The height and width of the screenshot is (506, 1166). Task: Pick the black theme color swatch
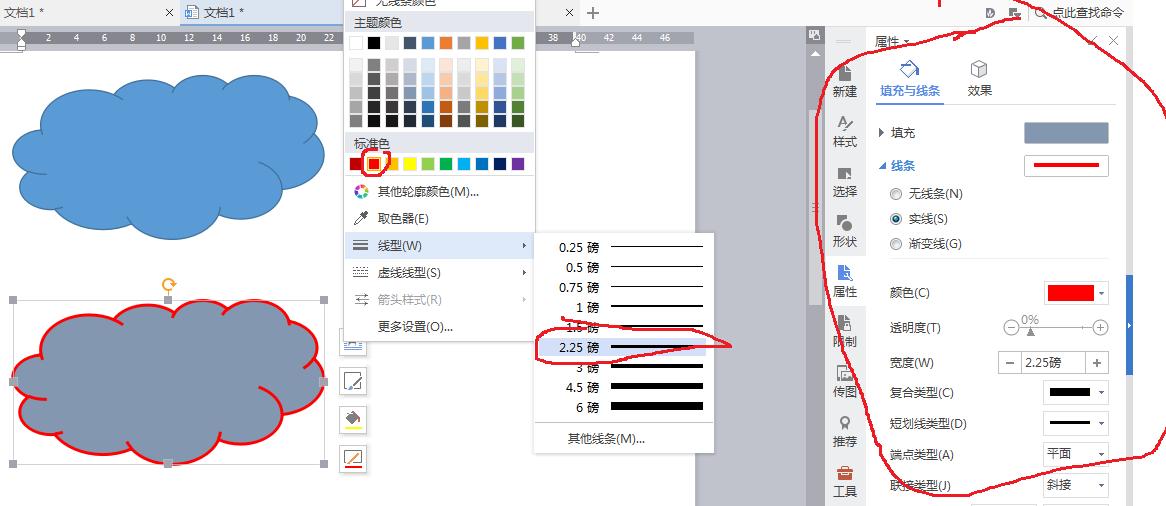(374, 43)
